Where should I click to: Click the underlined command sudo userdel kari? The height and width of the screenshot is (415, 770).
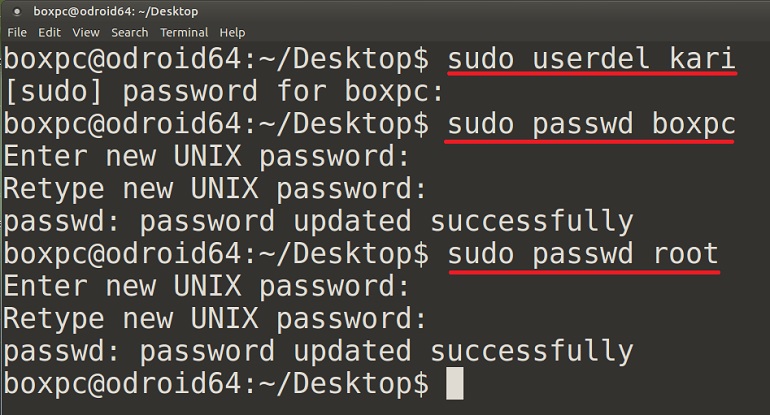tap(591, 59)
